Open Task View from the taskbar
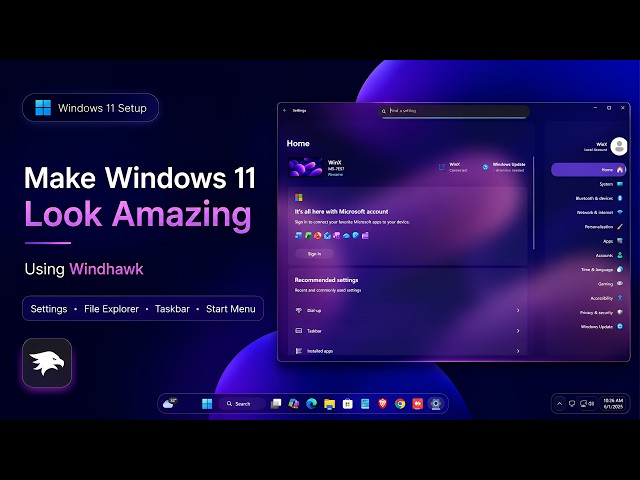This screenshot has width=640, height=480. [x=276, y=404]
